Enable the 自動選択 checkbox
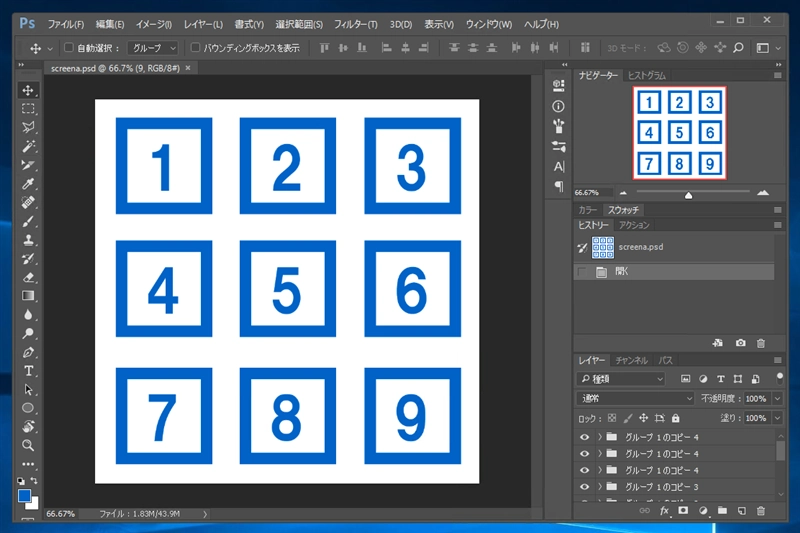Image resolution: width=800 pixels, height=533 pixels. pos(68,47)
